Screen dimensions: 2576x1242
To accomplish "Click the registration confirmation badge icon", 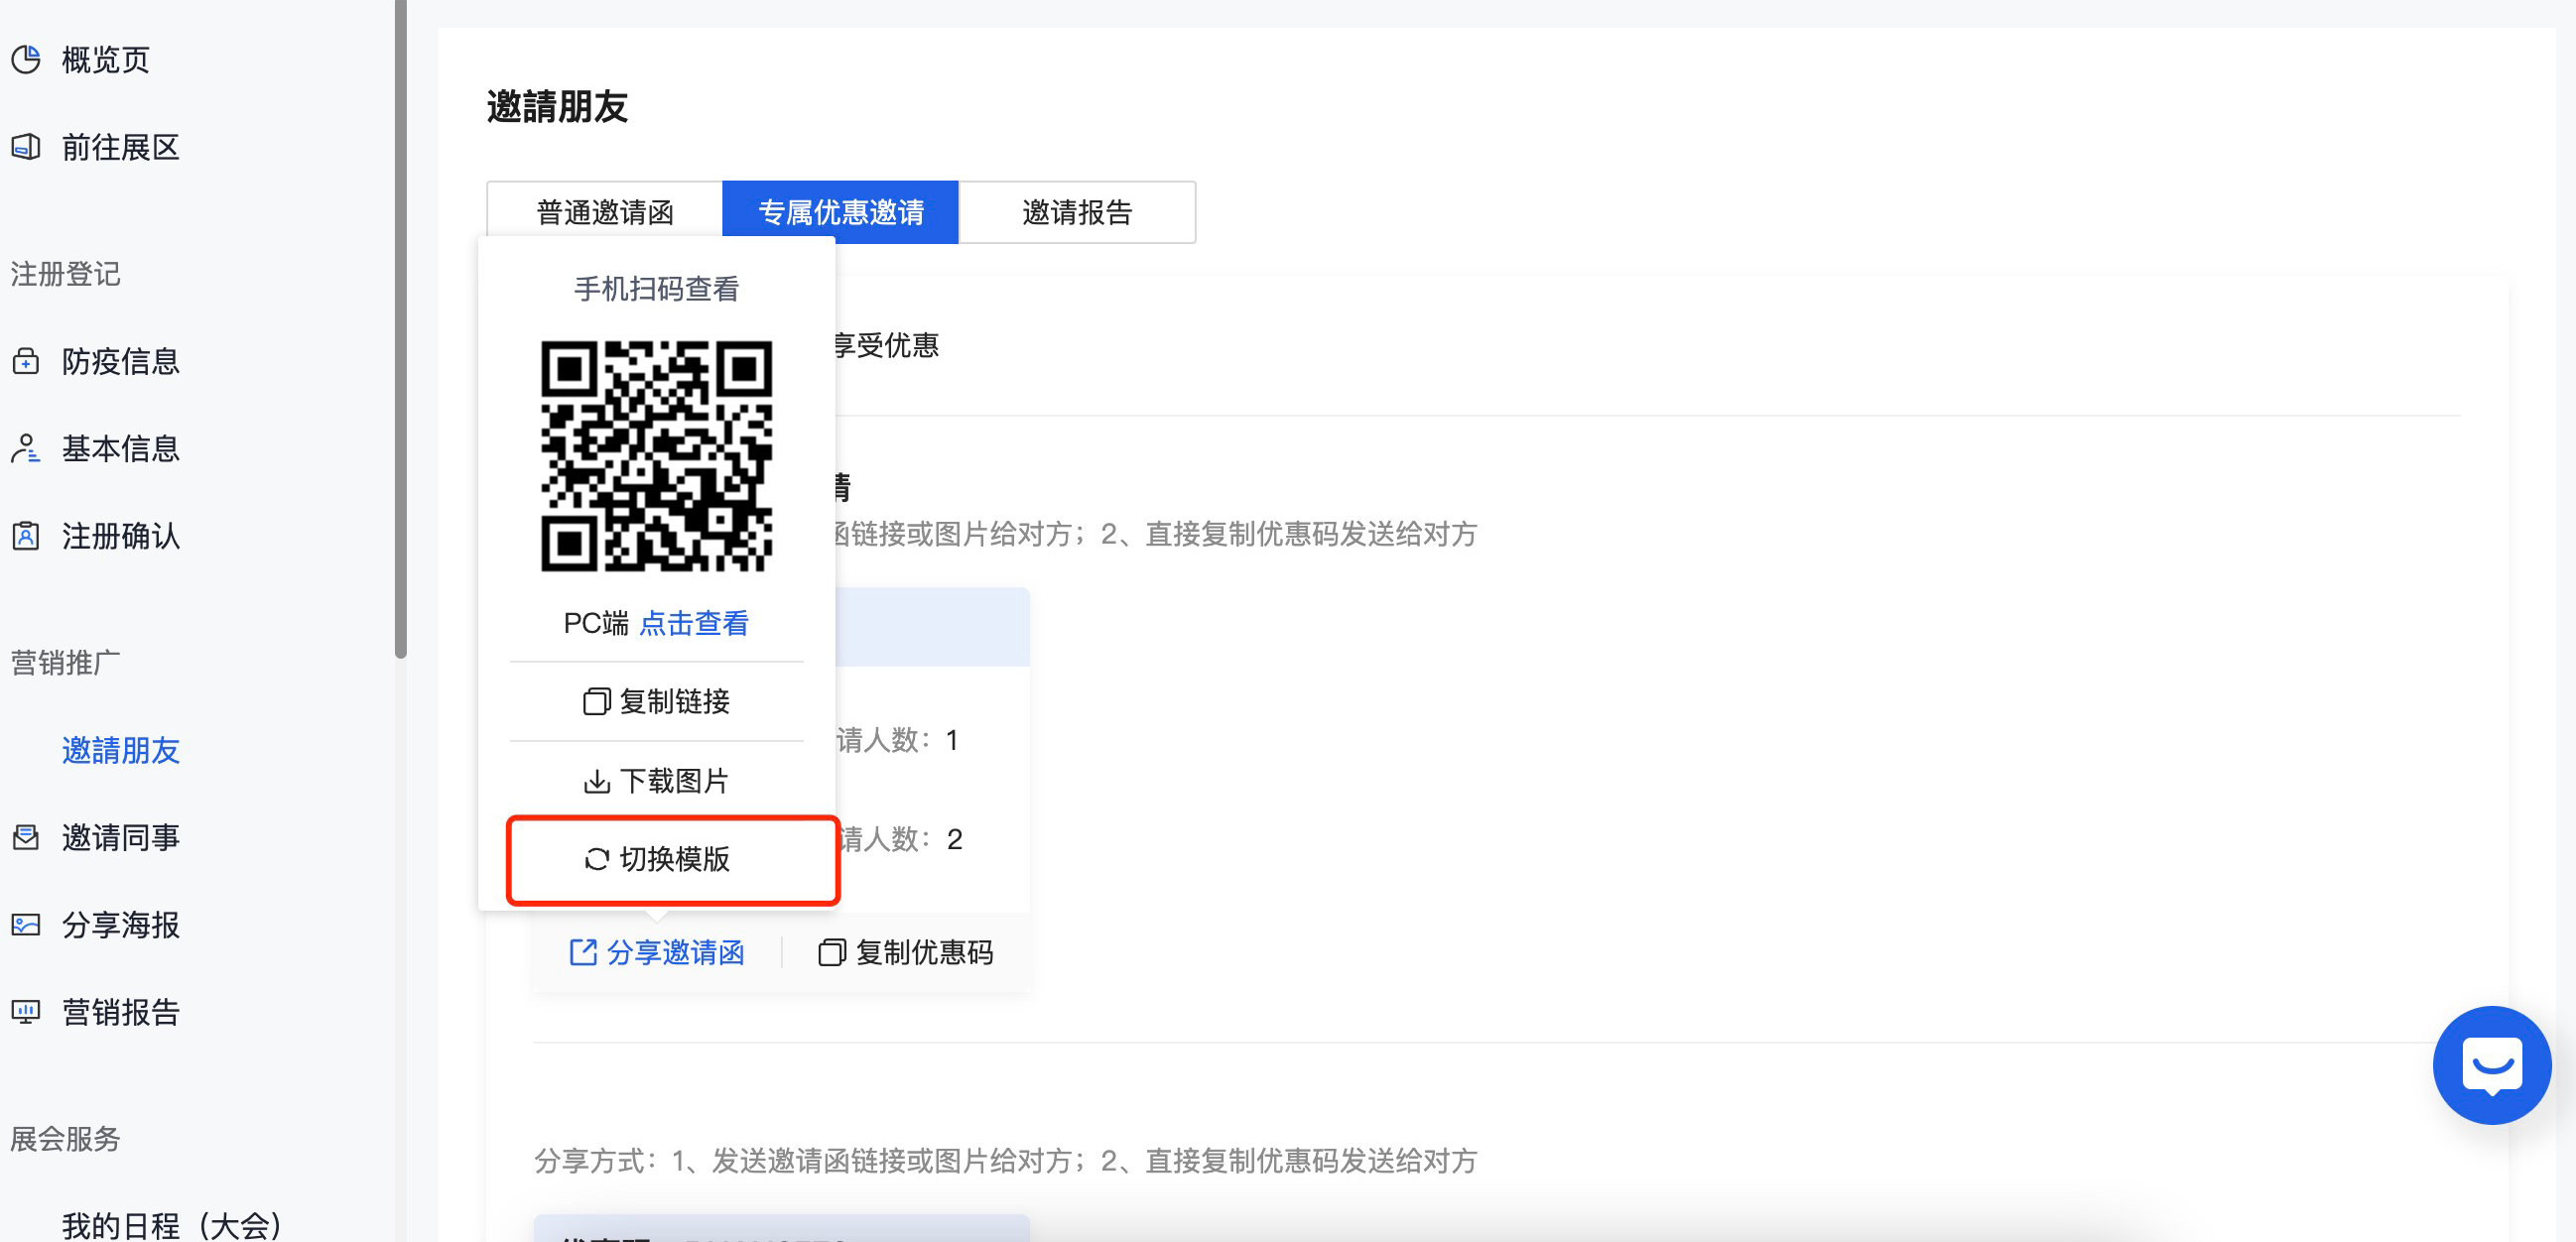I will click(26, 537).
